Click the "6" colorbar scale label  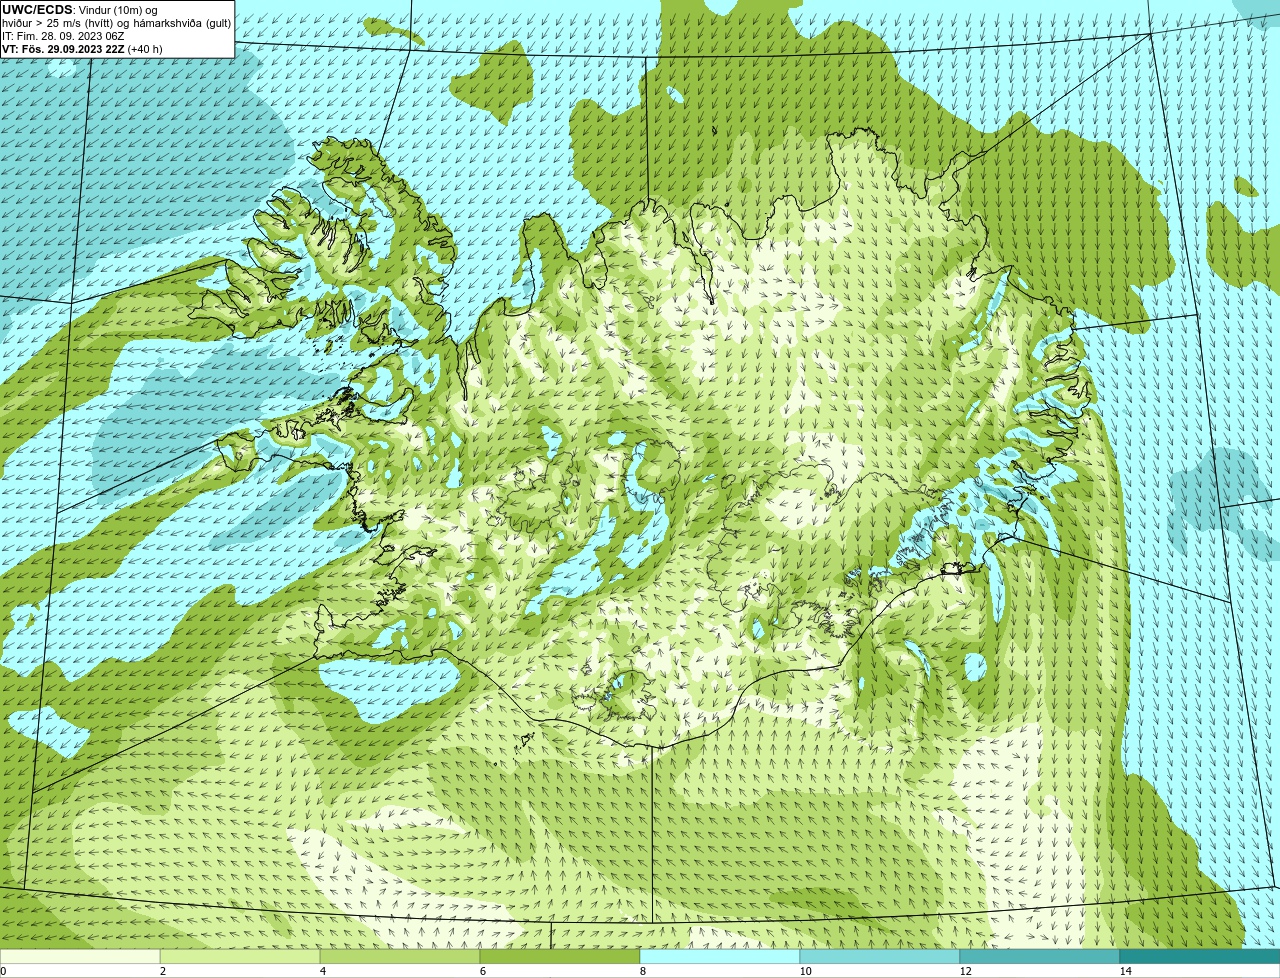tap(482, 971)
